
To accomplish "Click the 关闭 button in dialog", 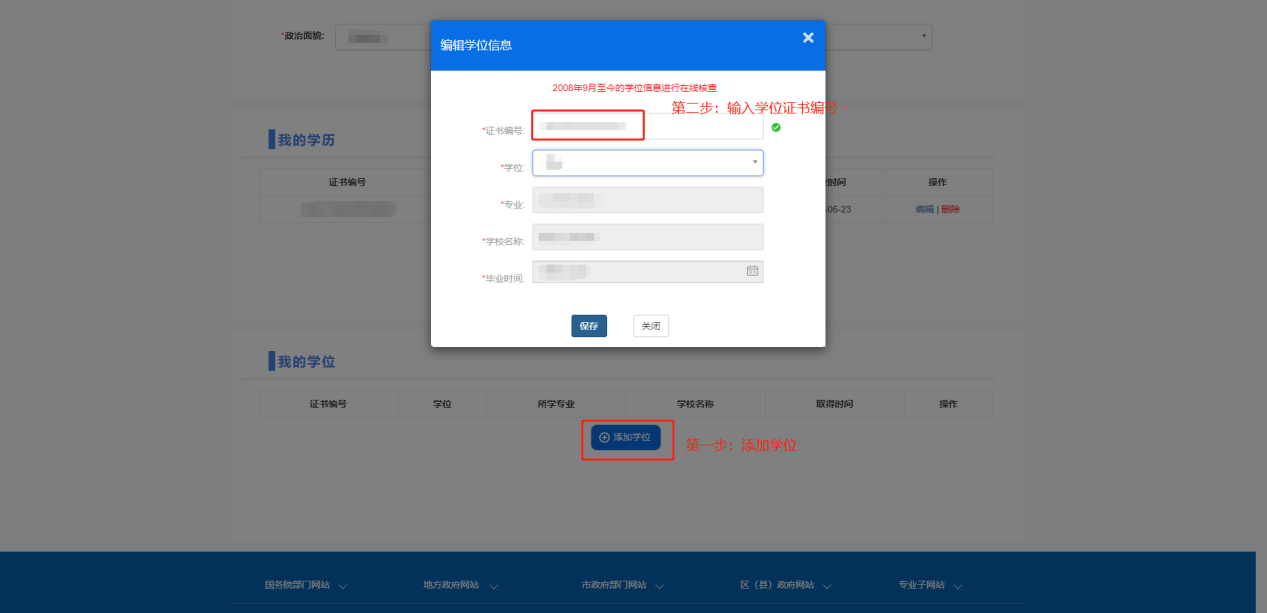I will (651, 326).
